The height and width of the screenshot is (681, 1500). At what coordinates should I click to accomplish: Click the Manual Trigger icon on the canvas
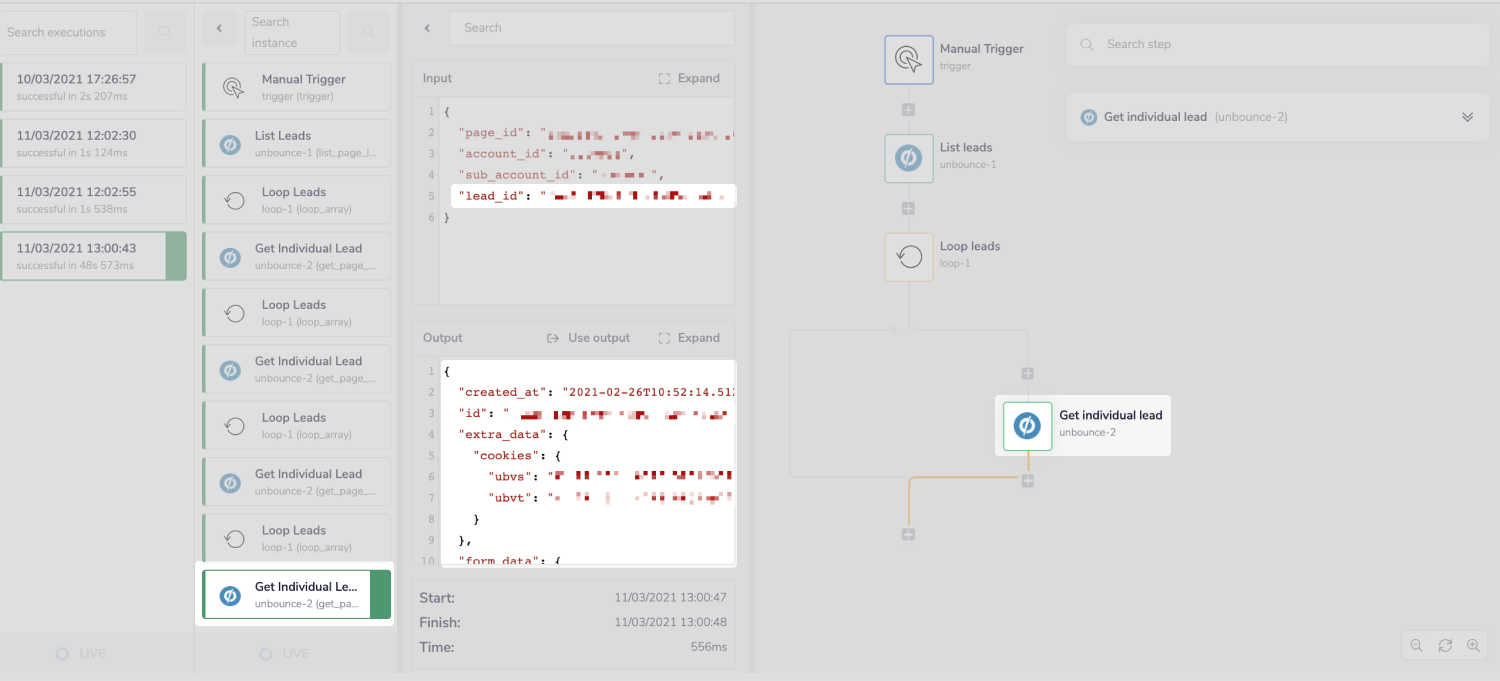coord(908,59)
